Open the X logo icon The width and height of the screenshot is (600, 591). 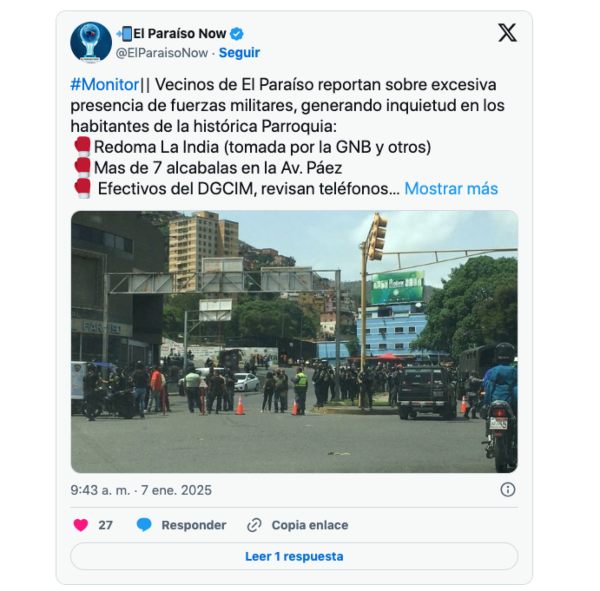pos(507,33)
